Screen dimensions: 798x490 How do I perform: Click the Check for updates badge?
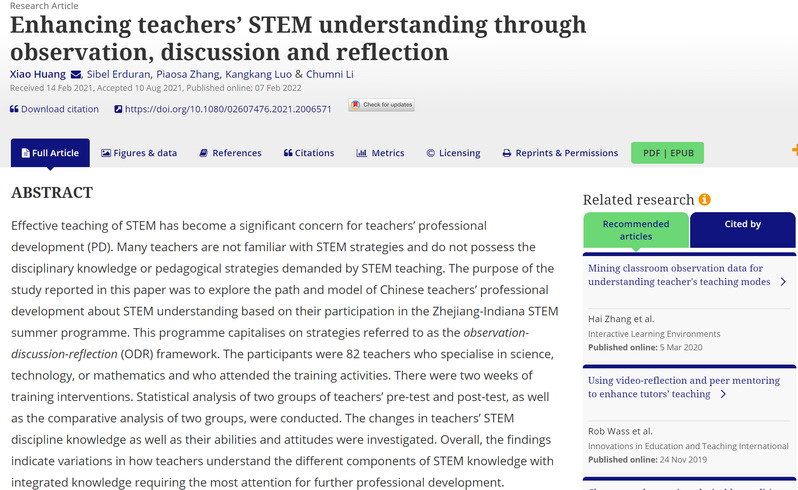tap(381, 105)
